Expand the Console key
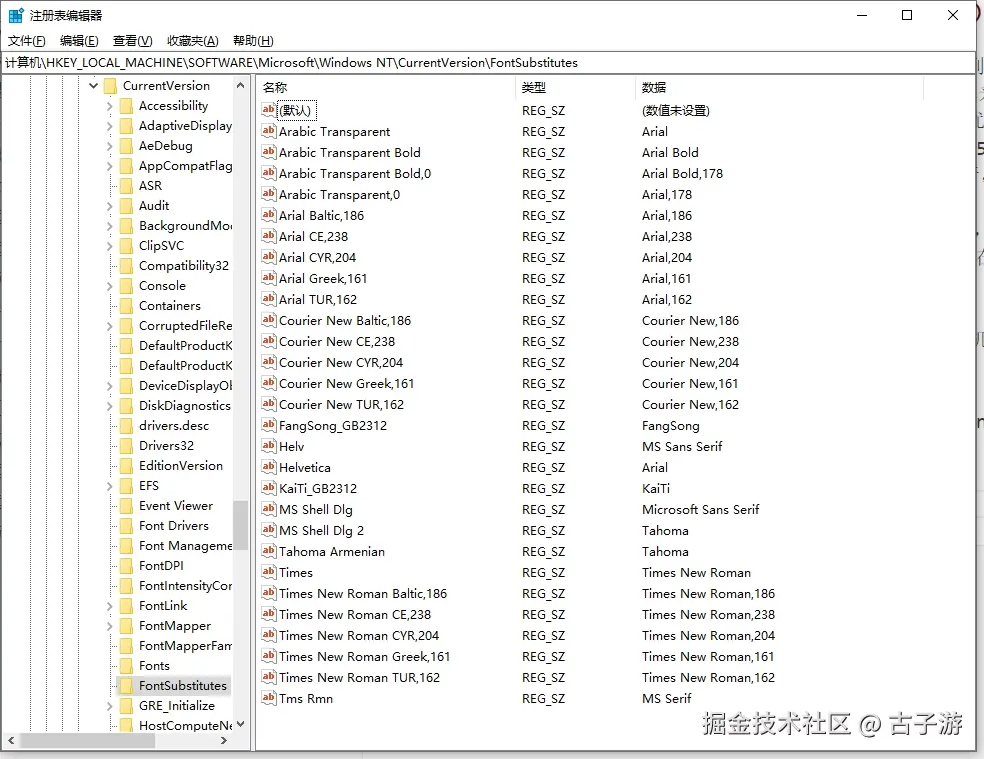This screenshot has height=759, width=984. tap(109, 286)
